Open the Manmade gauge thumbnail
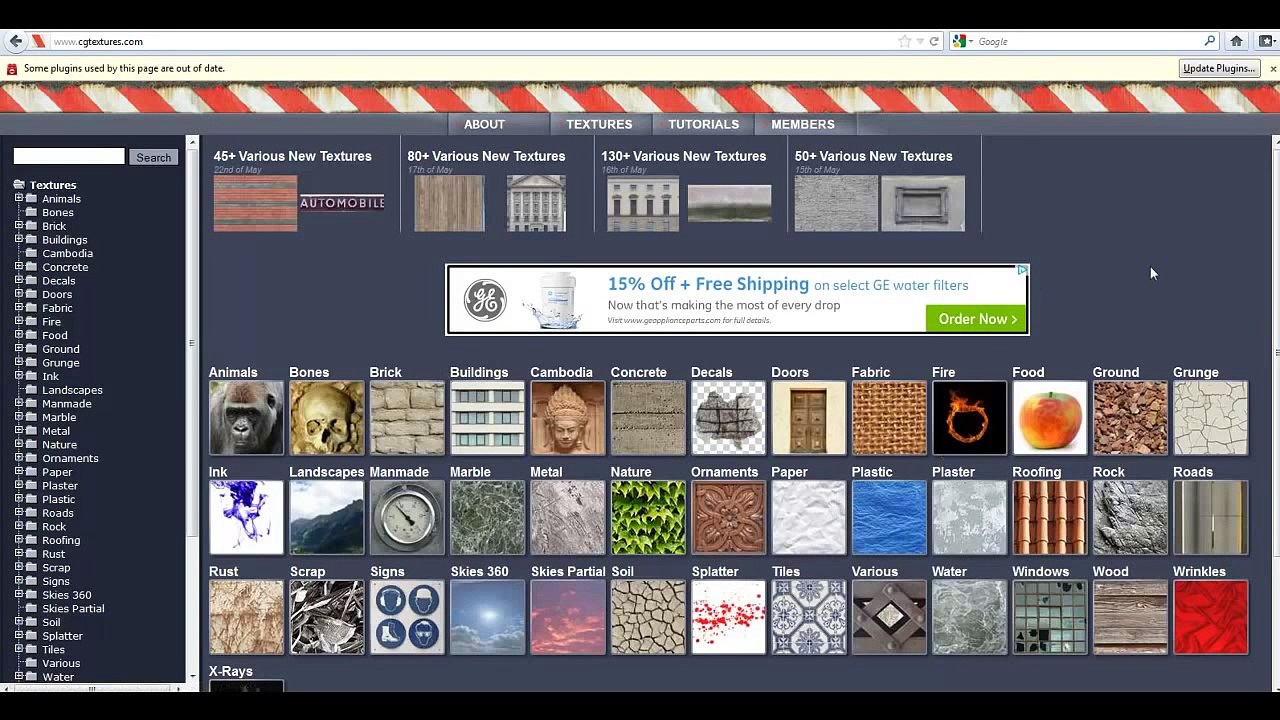Image resolution: width=1280 pixels, height=720 pixels. (x=407, y=517)
